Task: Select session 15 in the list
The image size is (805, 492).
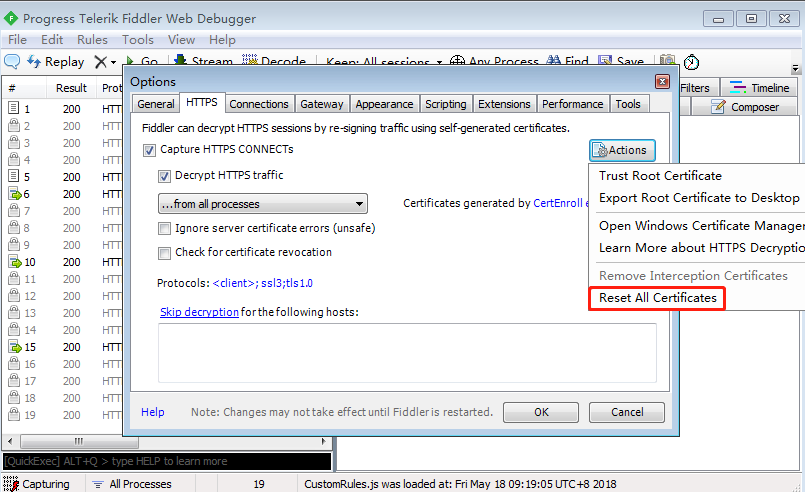Action: tap(64, 347)
